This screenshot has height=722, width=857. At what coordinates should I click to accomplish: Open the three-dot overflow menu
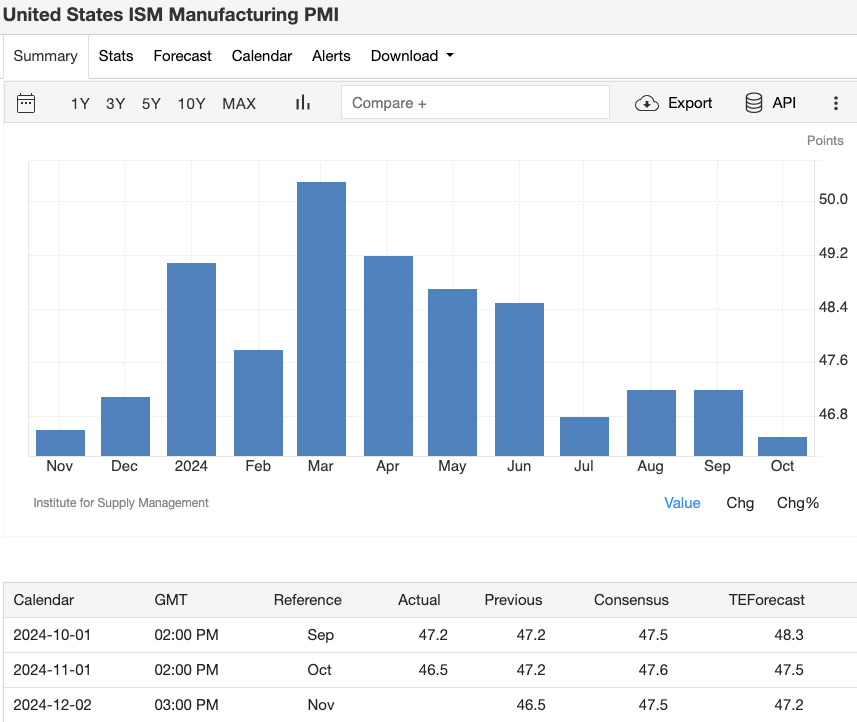coord(836,102)
